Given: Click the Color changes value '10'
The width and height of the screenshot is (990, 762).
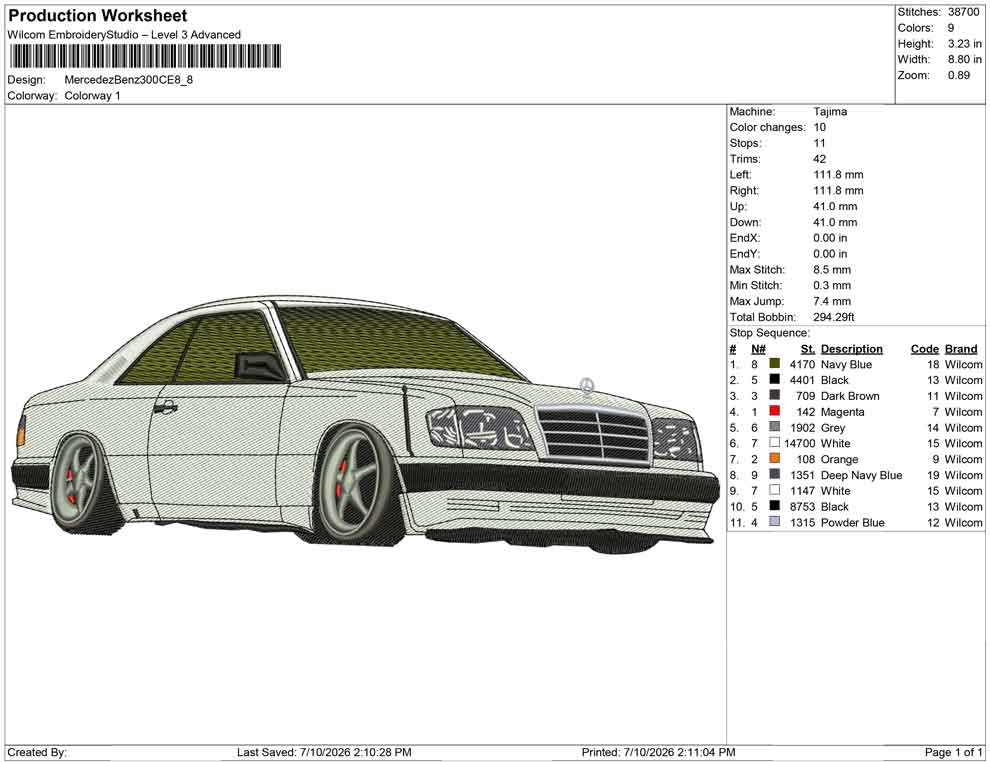Looking at the screenshot, I should tap(820, 128).
